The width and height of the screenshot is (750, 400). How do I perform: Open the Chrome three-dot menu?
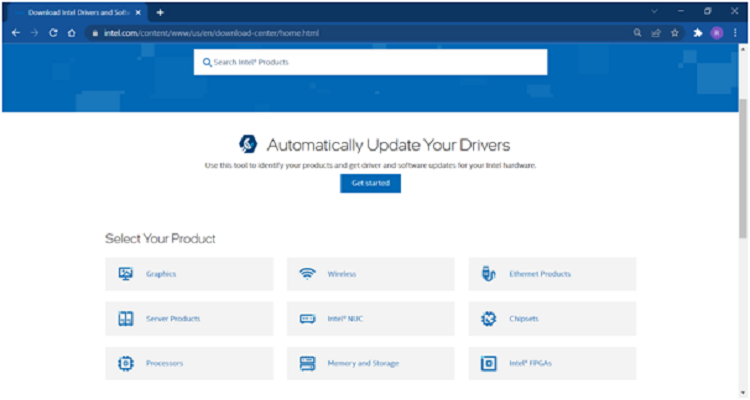[x=735, y=33]
